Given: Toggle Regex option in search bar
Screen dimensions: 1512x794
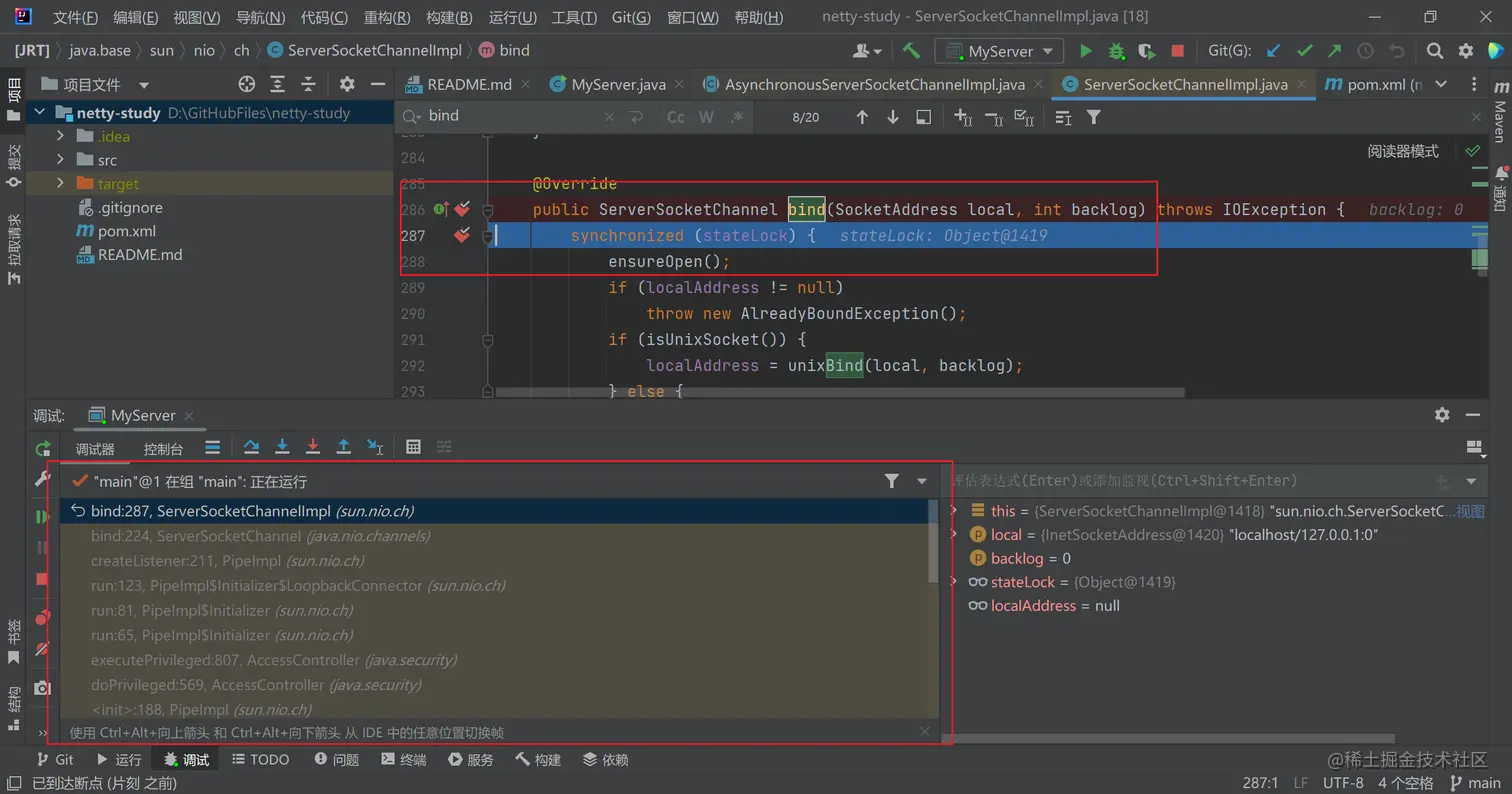Looking at the screenshot, I should (737, 117).
